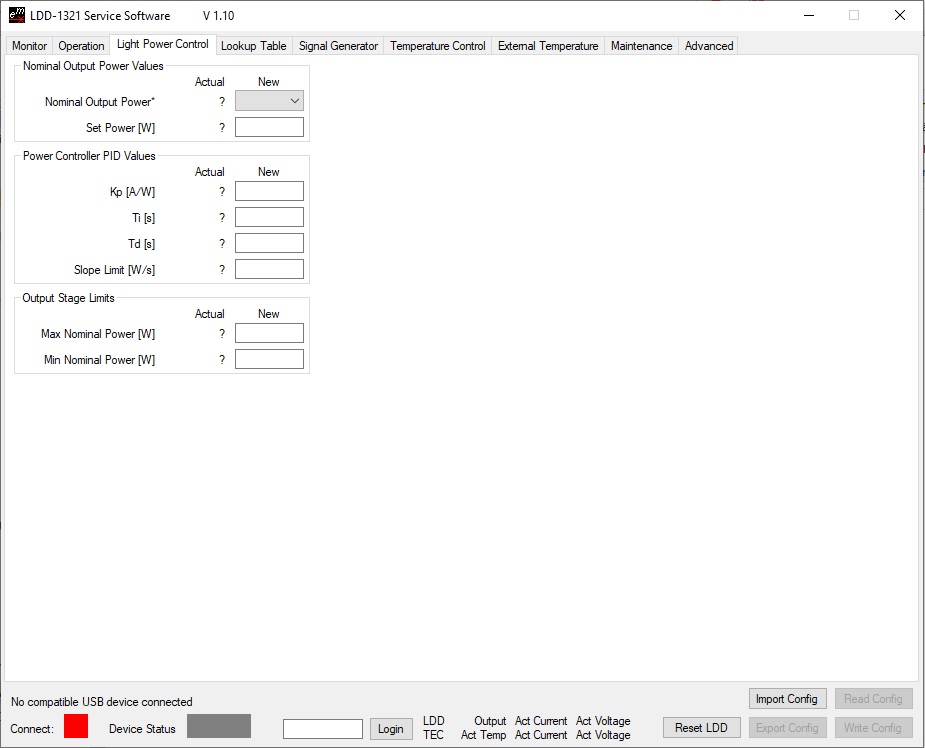
Task: Open the Nominal Output Power dropdown
Action: point(269,101)
